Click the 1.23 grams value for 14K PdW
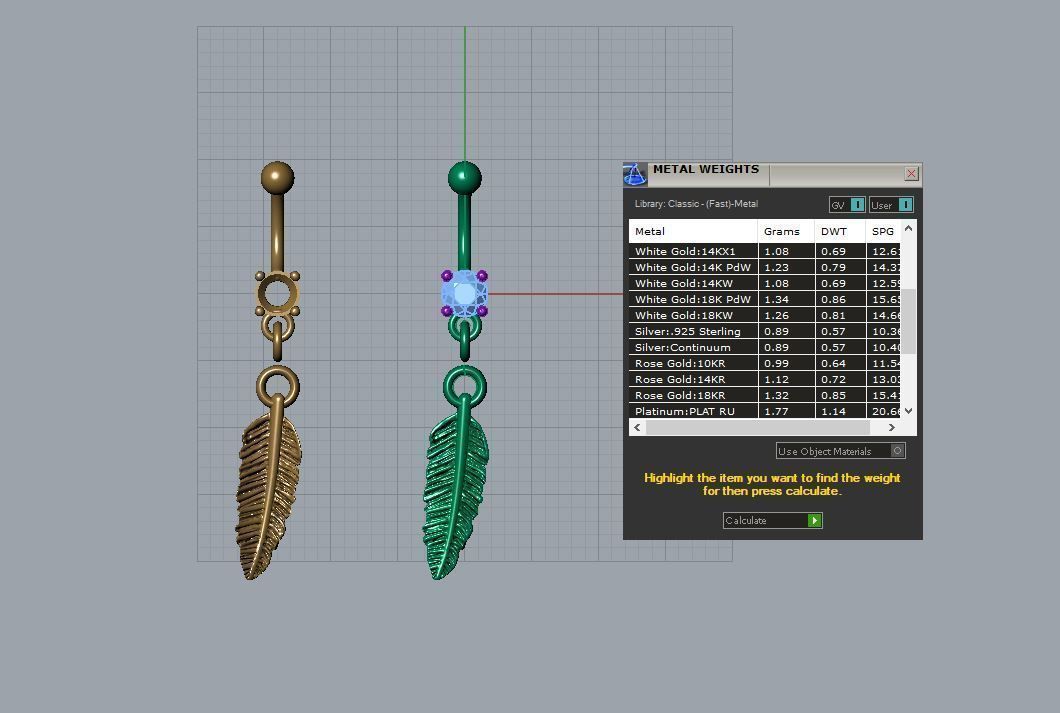Viewport: 1060px width, 713px height. (x=776, y=267)
